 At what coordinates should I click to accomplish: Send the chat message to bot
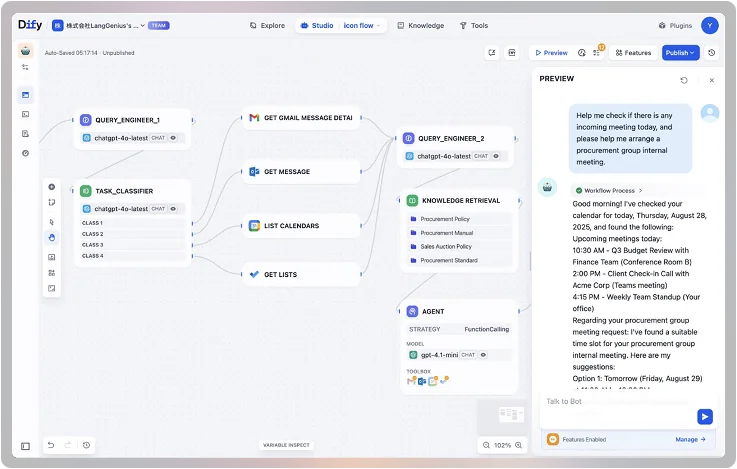tap(705, 416)
